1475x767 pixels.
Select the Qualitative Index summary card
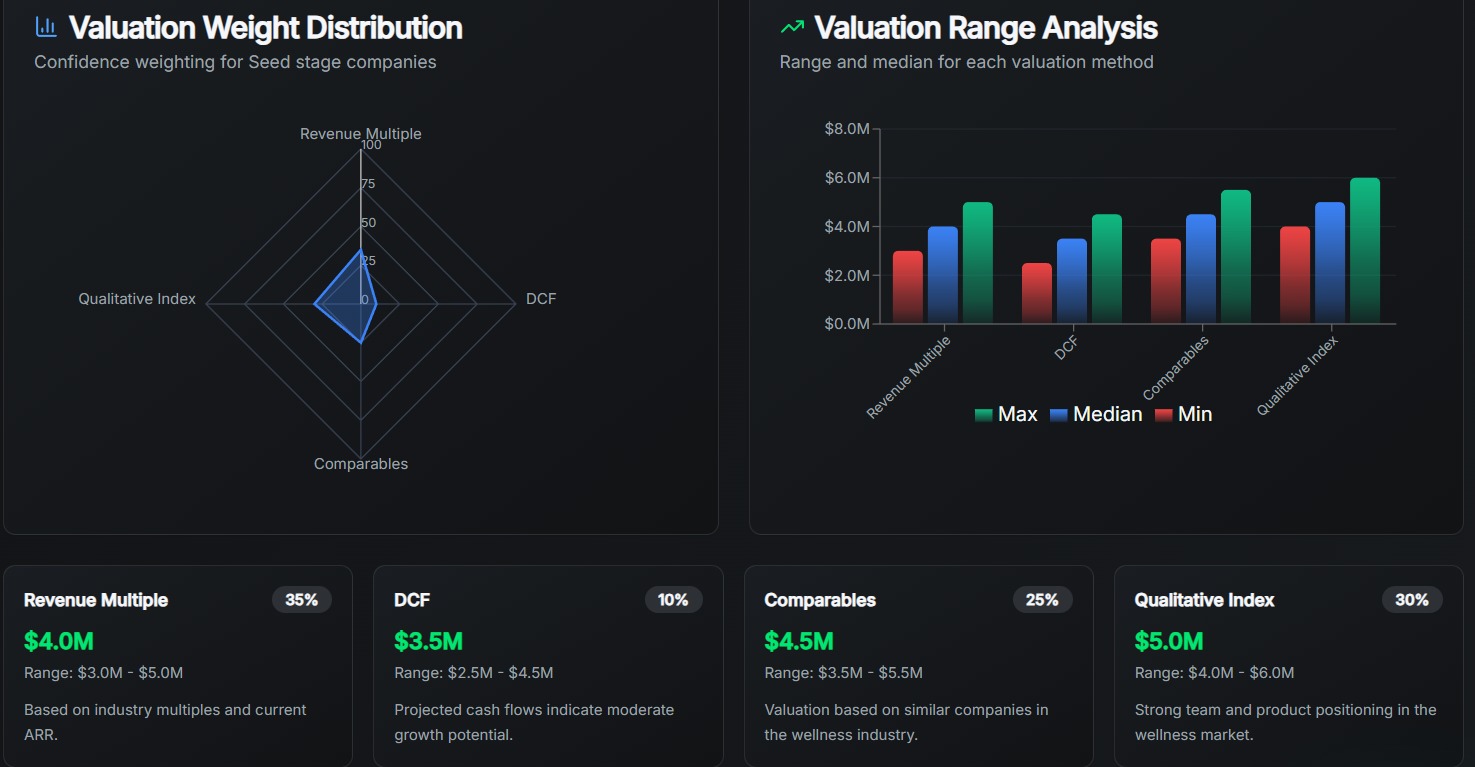tap(1288, 665)
